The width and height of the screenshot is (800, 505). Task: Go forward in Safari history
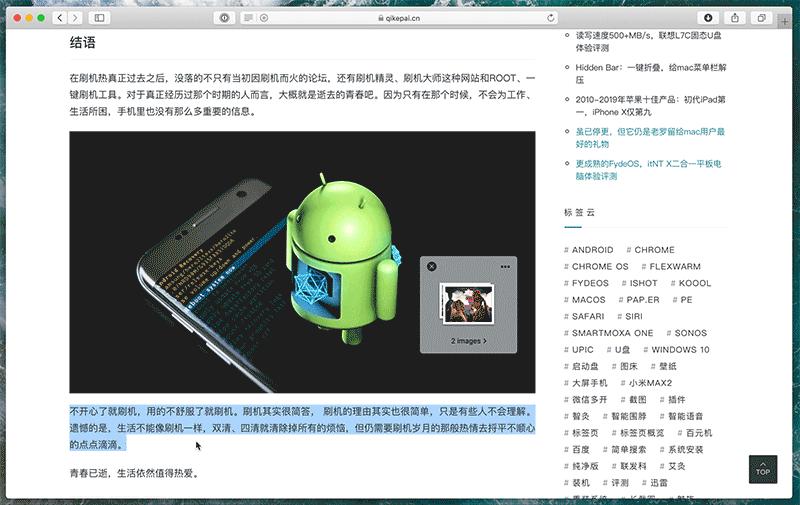[x=75, y=18]
